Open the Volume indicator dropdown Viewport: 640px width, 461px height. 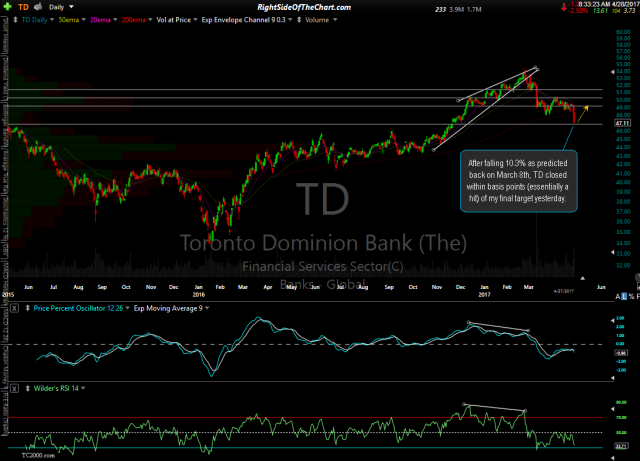(x=321, y=20)
